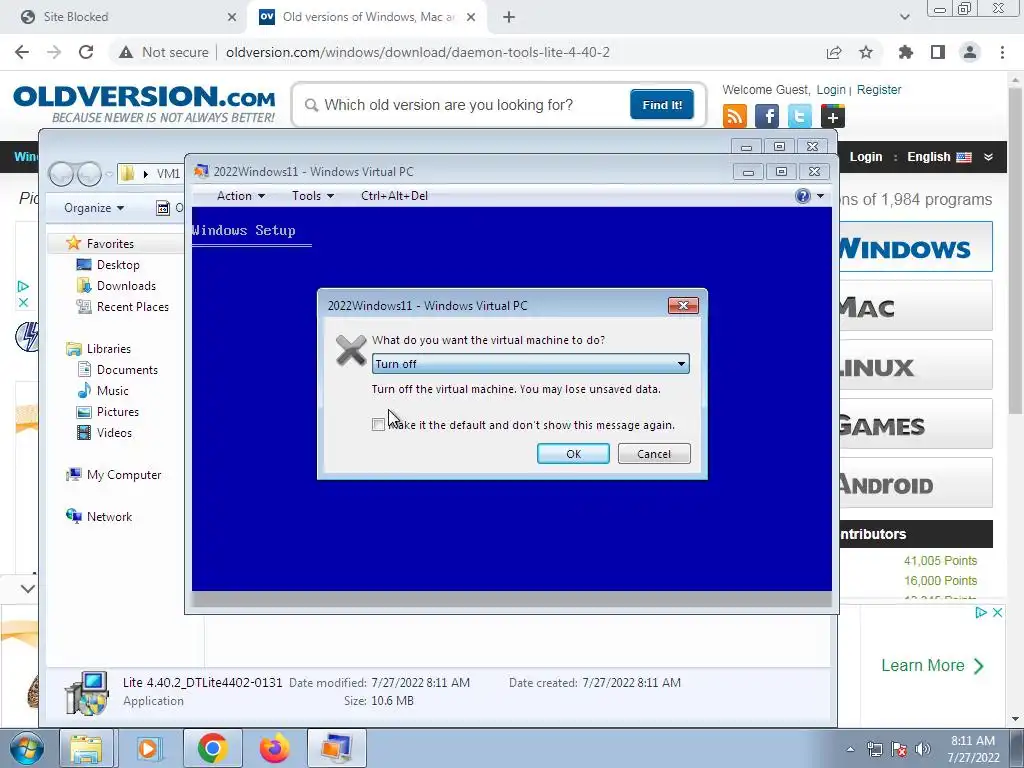1024x768 pixels.
Task: Open Pictures library in Explorer
Action: coord(118,411)
